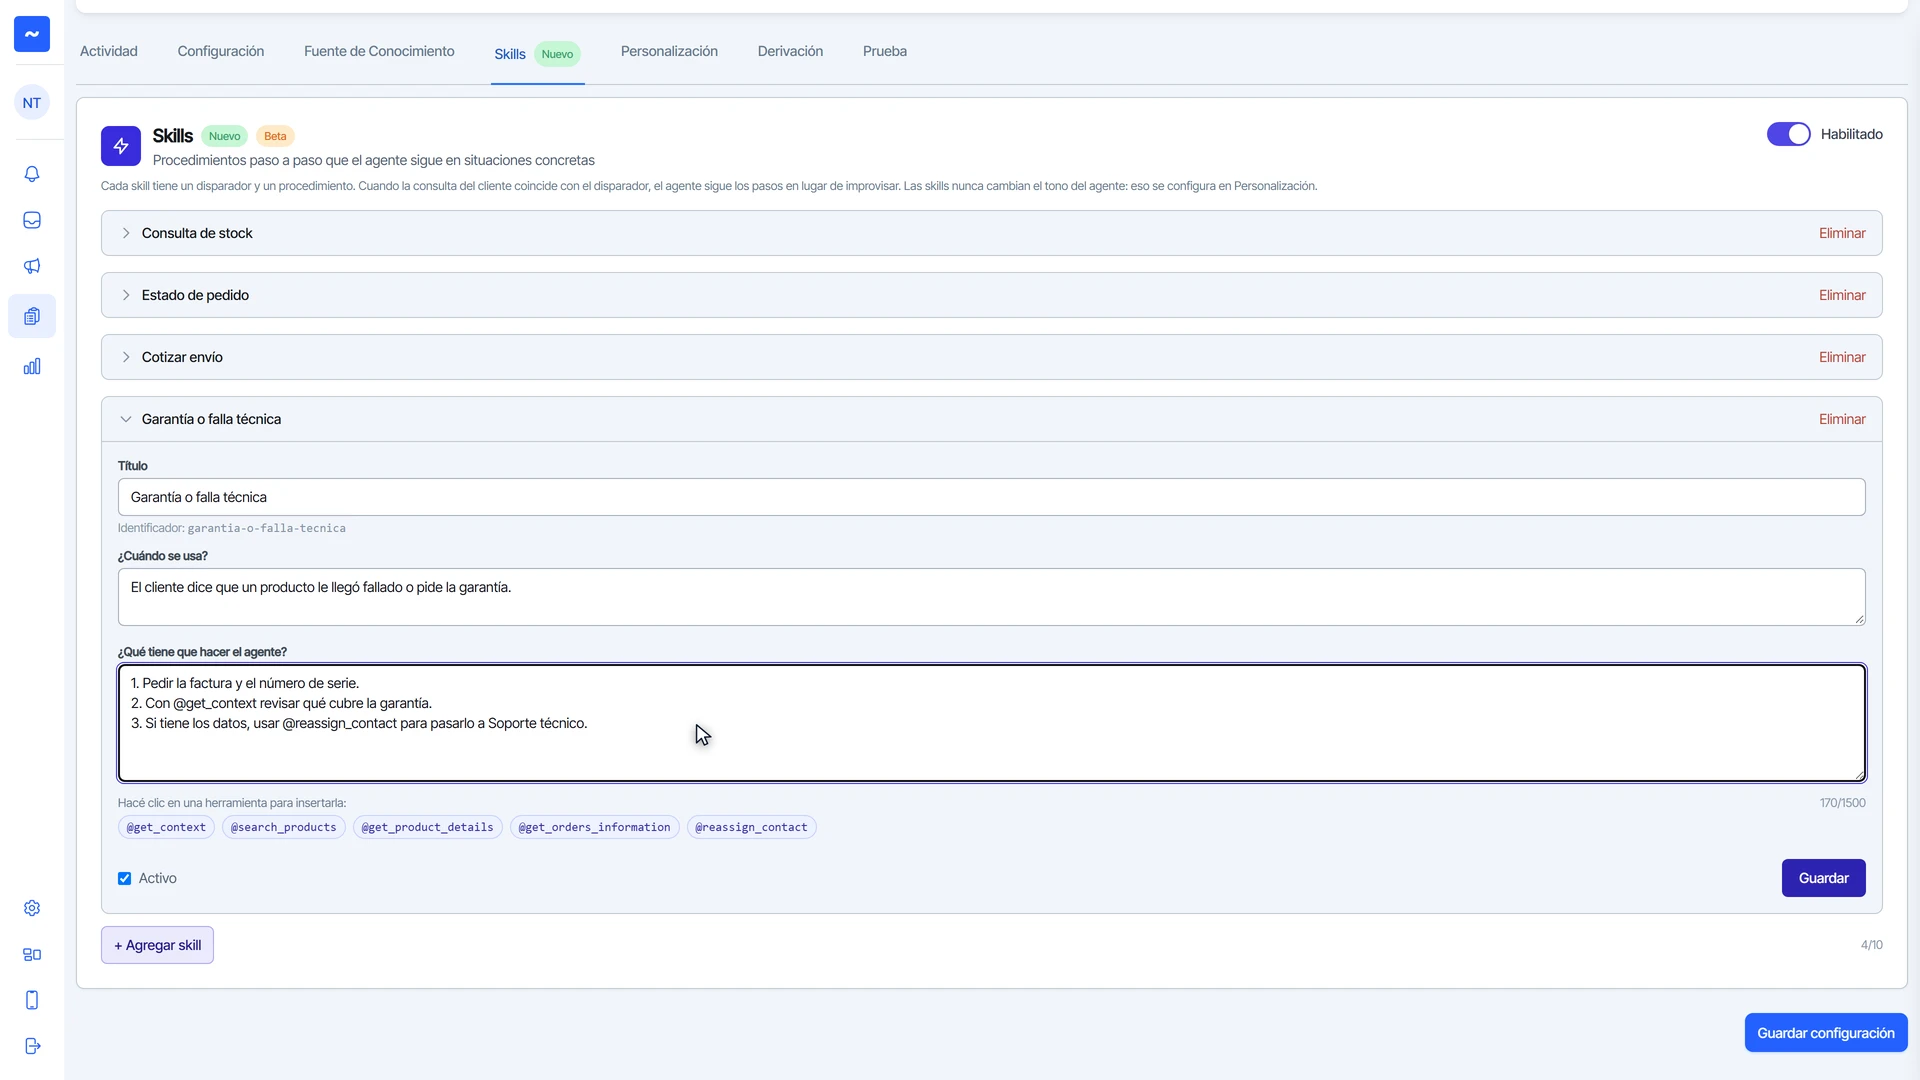Focus the Título input field
This screenshot has height=1080, width=1920.
pos(991,497)
